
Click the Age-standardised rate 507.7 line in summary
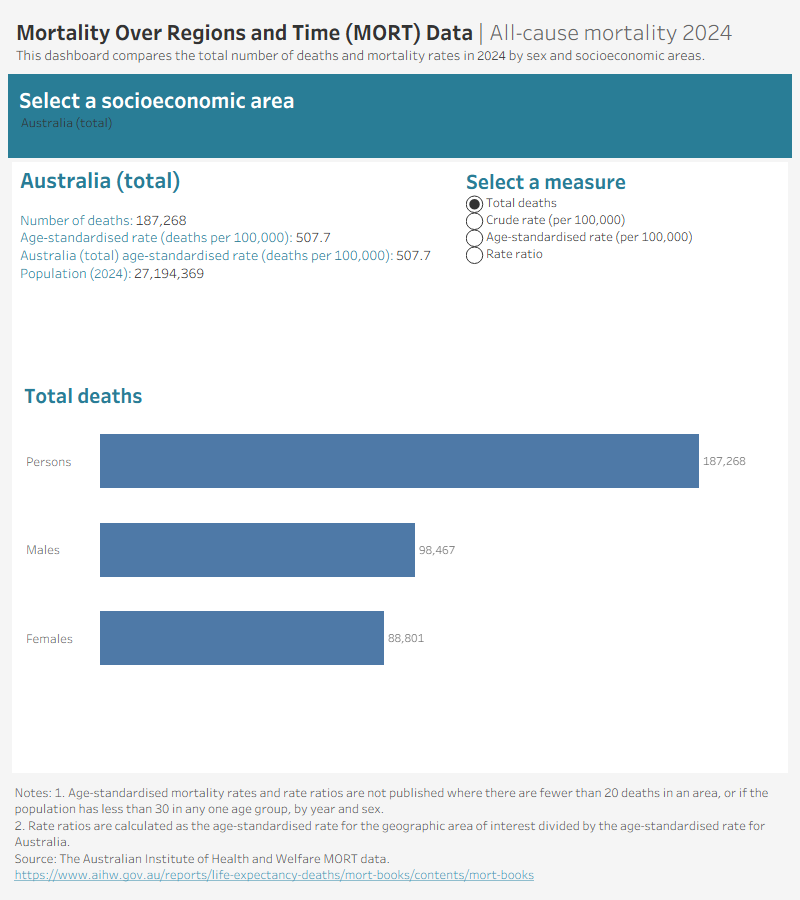(x=176, y=238)
